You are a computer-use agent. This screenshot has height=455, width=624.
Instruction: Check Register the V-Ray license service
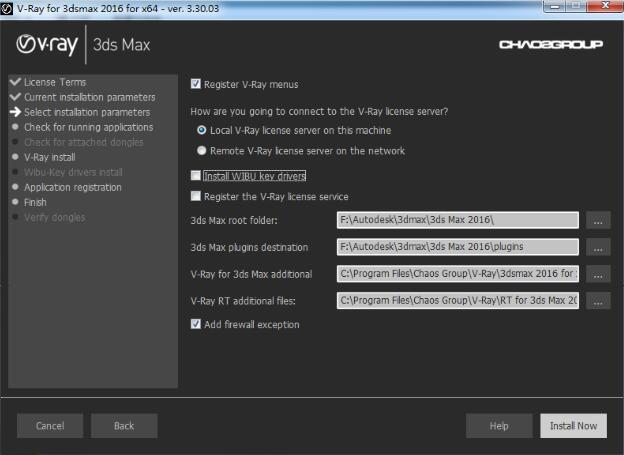pos(196,196)
